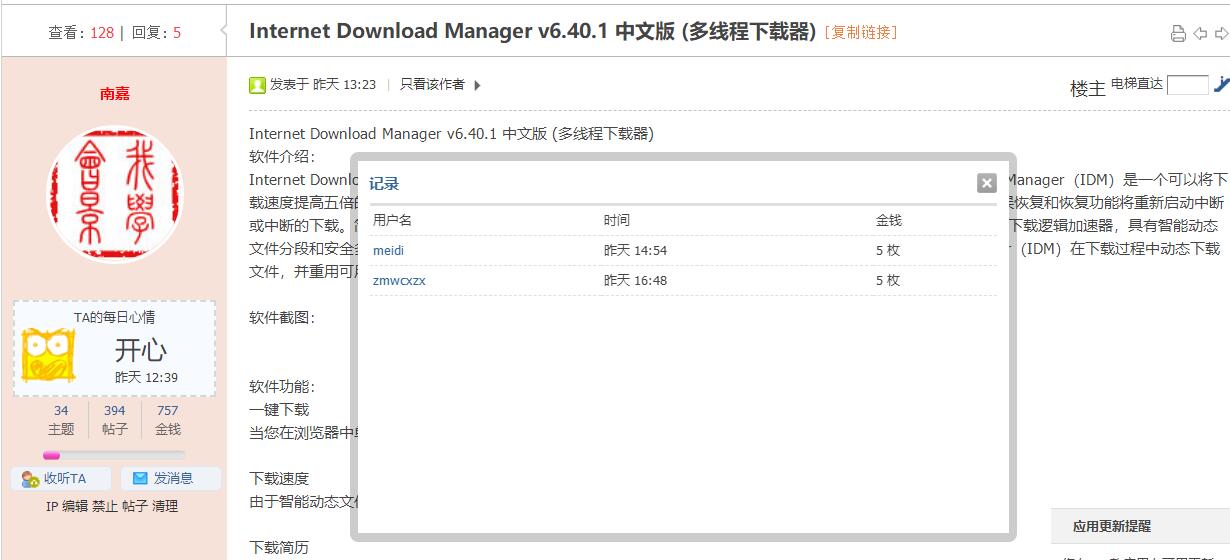This screenshot has width=1230, height=560.
Task: Click the 时间 column header
Action: click(617, 220)
